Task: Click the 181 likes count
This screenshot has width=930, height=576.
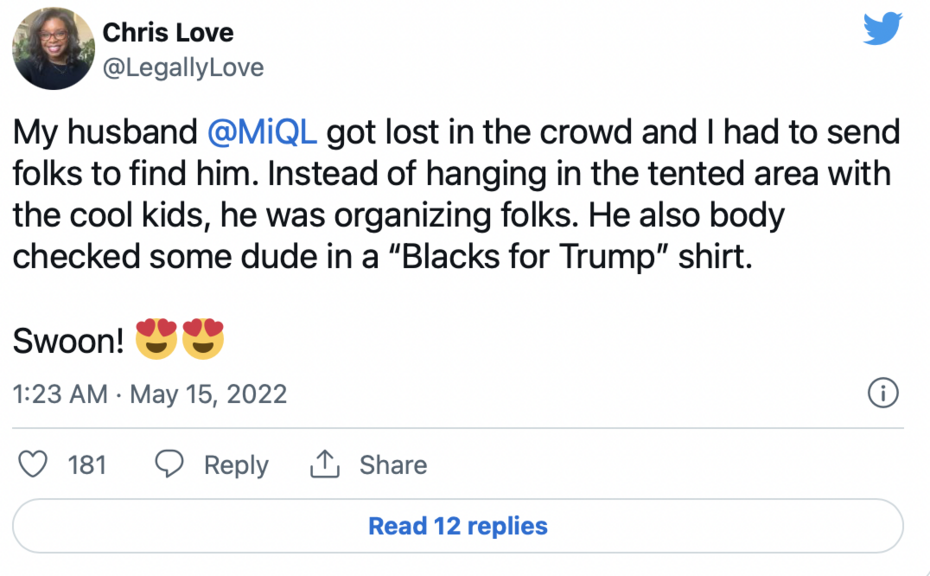Action: tap(87, 464)
